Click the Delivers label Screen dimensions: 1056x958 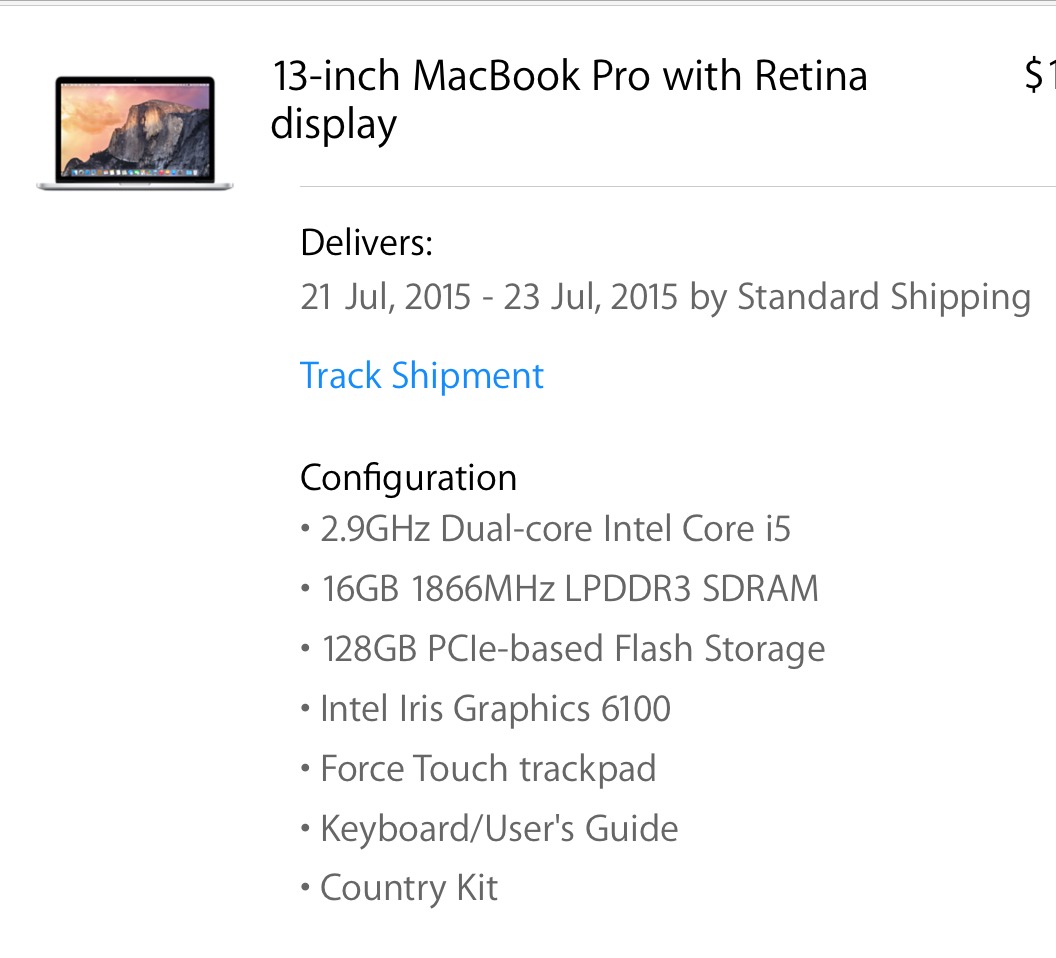[366, 243]
